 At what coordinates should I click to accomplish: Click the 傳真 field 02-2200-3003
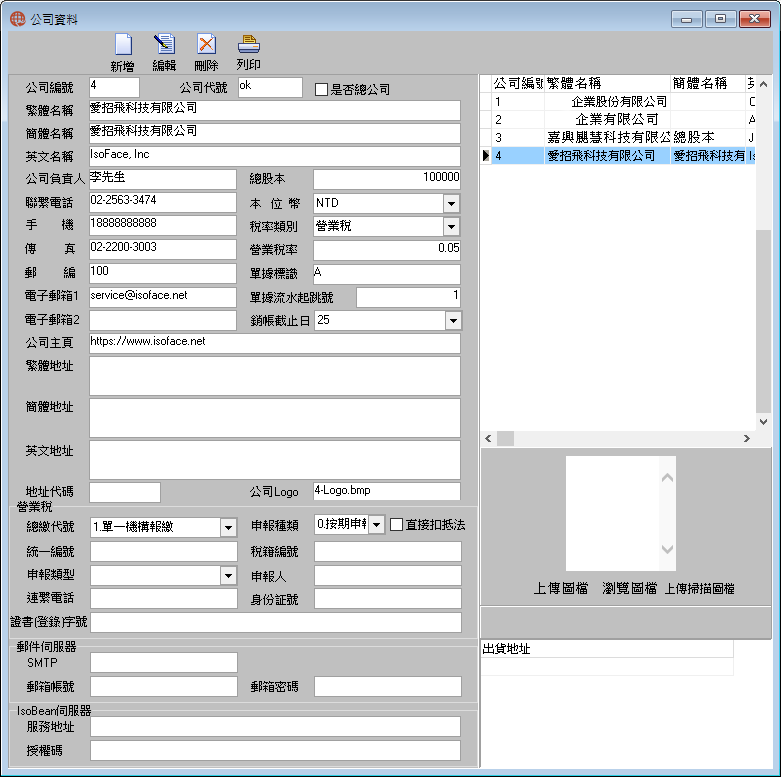click(162, 249)
